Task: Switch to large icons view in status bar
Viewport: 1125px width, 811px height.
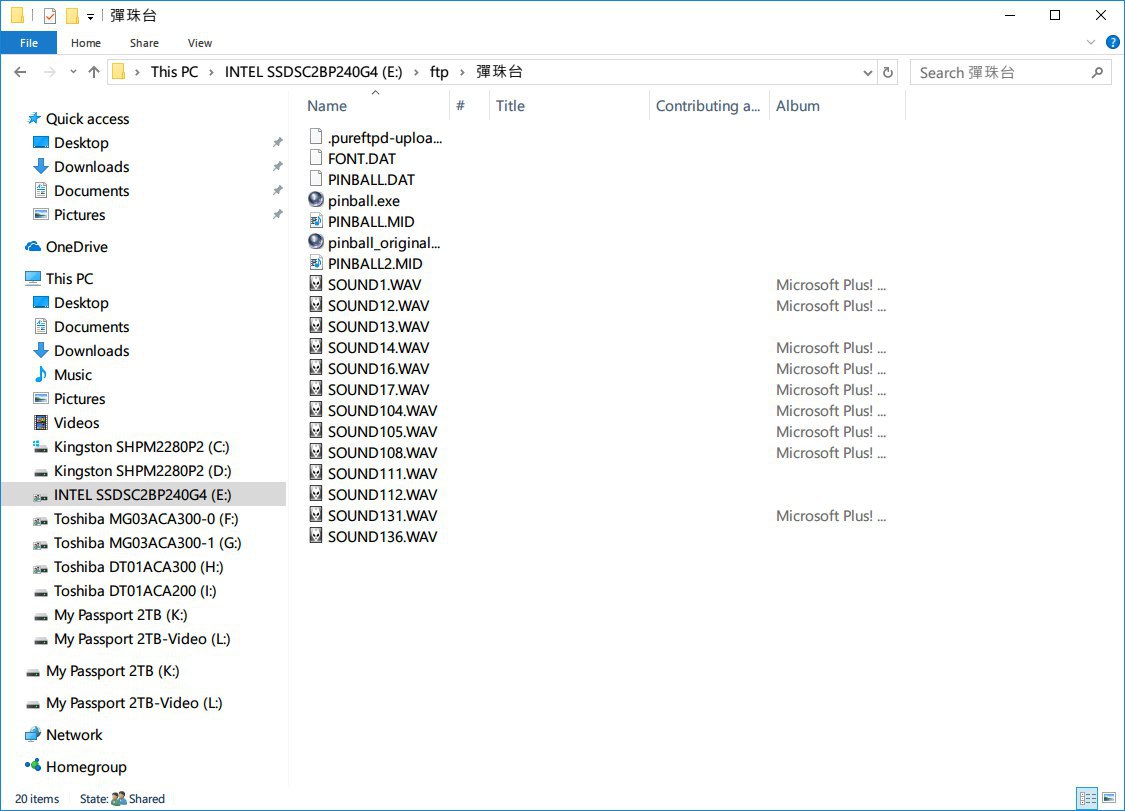Action: pos(1108,798)
